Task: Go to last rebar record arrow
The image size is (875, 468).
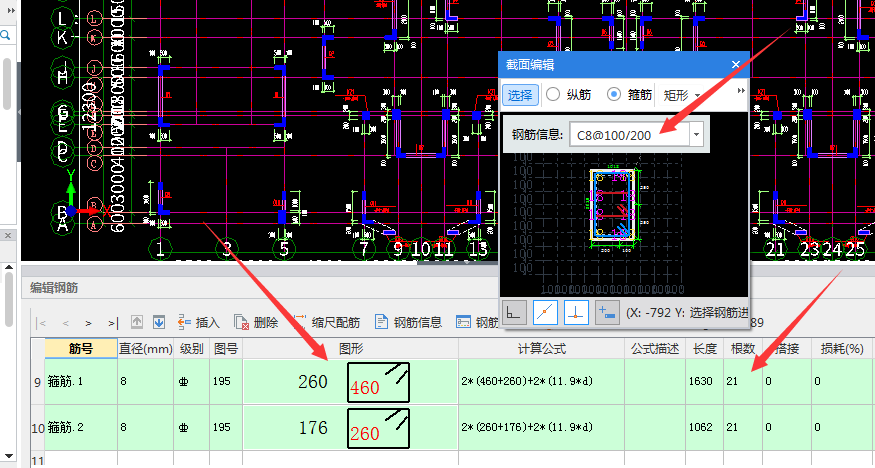Action: (x=113, y=323)
